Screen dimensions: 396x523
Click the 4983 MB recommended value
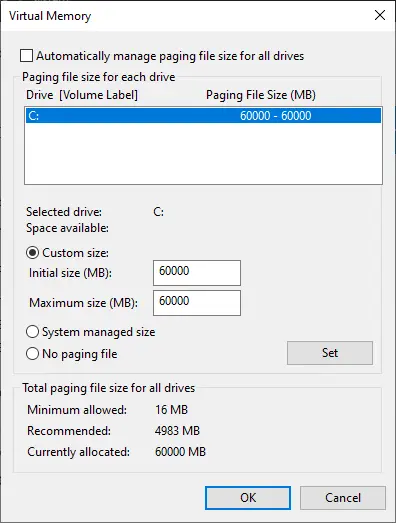[x=177, y=431]
